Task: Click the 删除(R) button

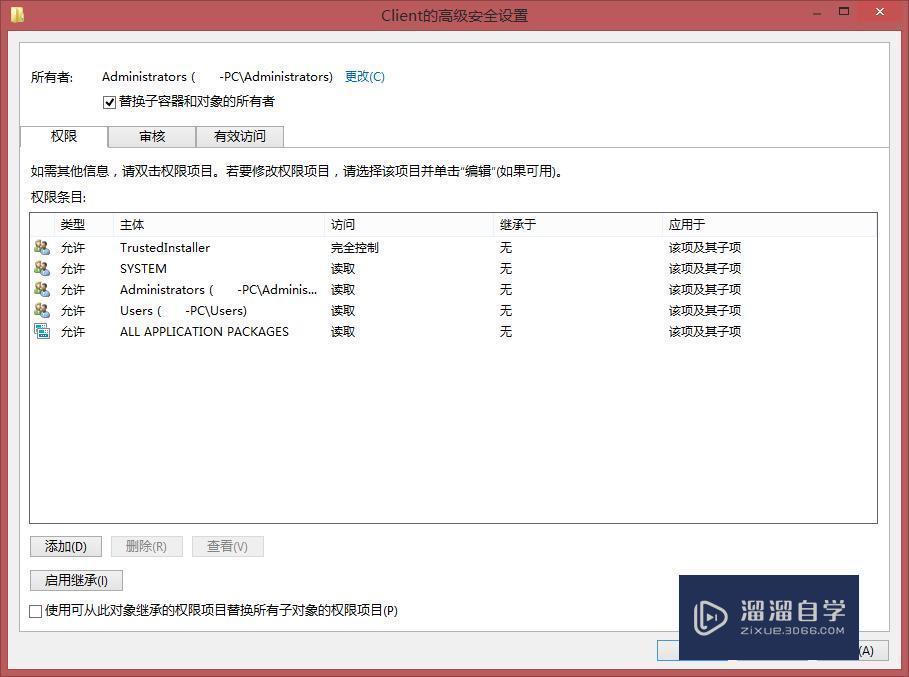Action: [x=147, y=546]
